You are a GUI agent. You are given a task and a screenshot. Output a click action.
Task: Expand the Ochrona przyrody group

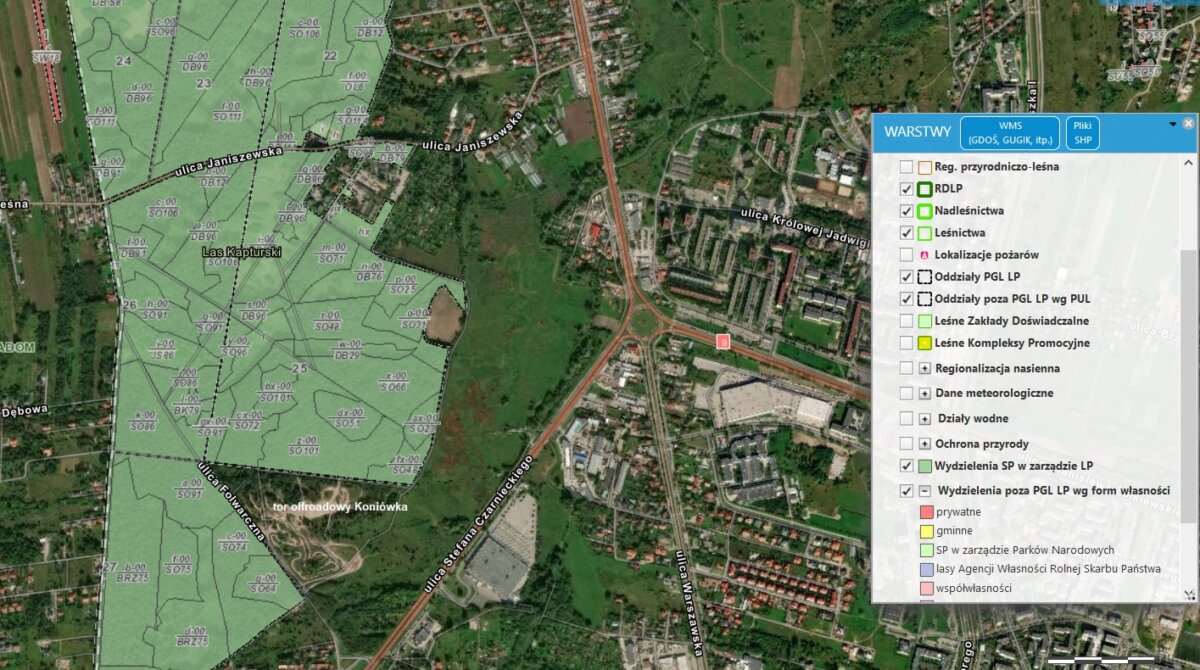(925, 443)
